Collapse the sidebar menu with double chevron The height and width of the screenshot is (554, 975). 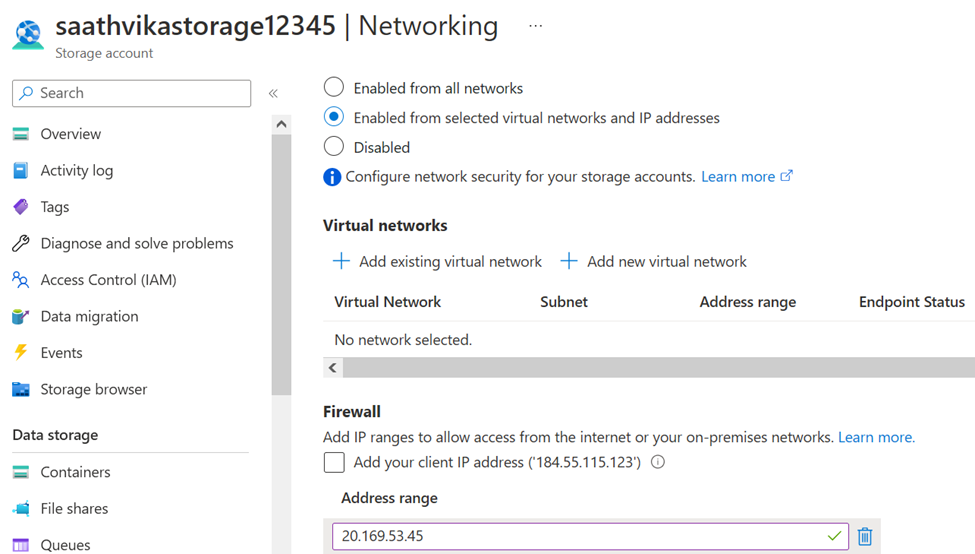273,93
